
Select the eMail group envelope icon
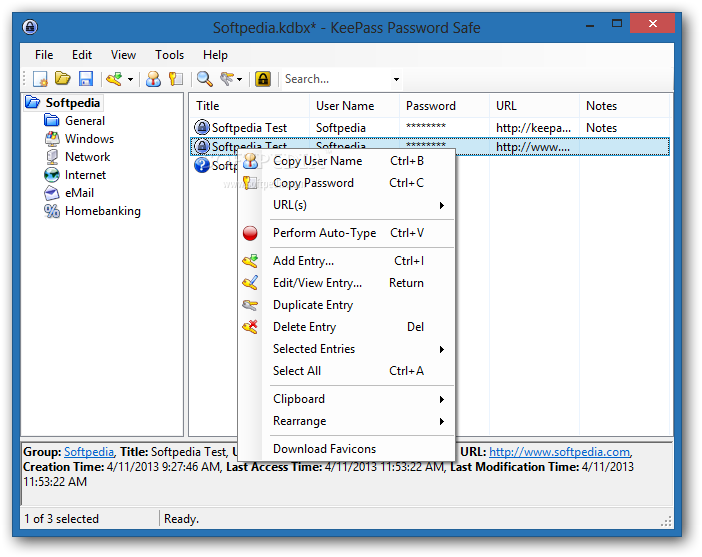click(x=52, y=193)
